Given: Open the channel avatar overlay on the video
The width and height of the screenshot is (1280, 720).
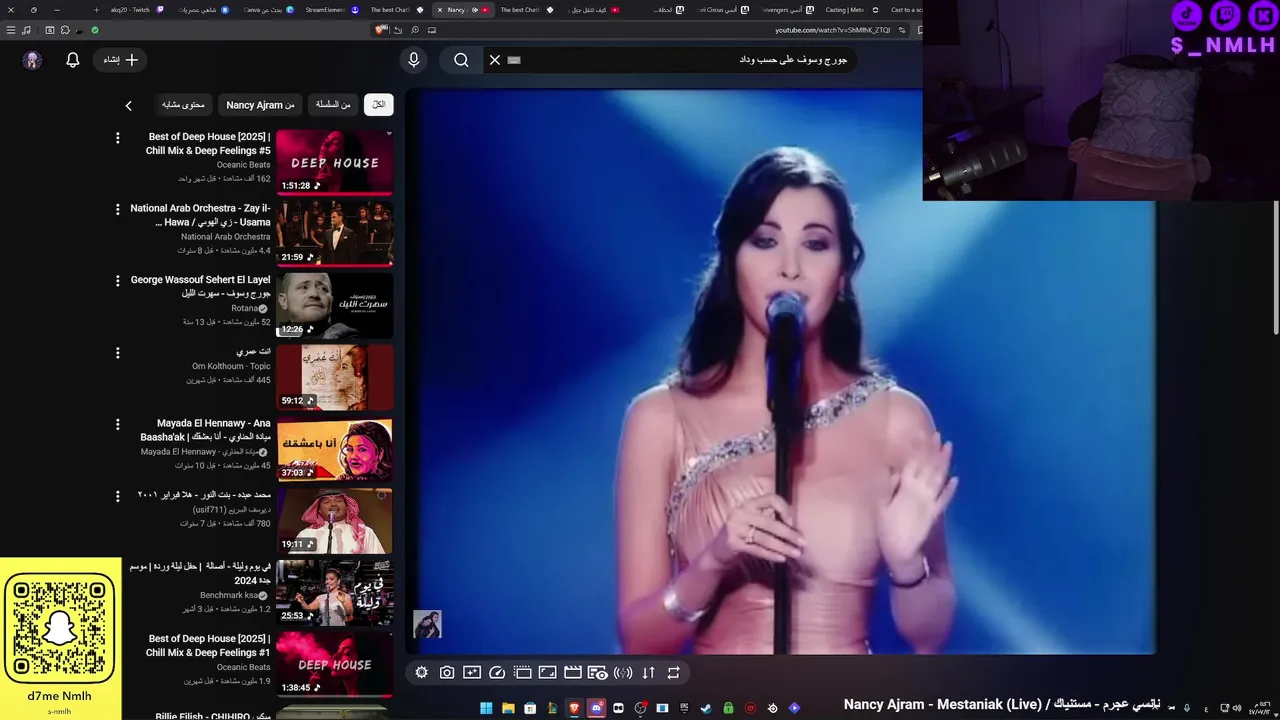Looking at the screenshot, I should [x=427, y=624].
